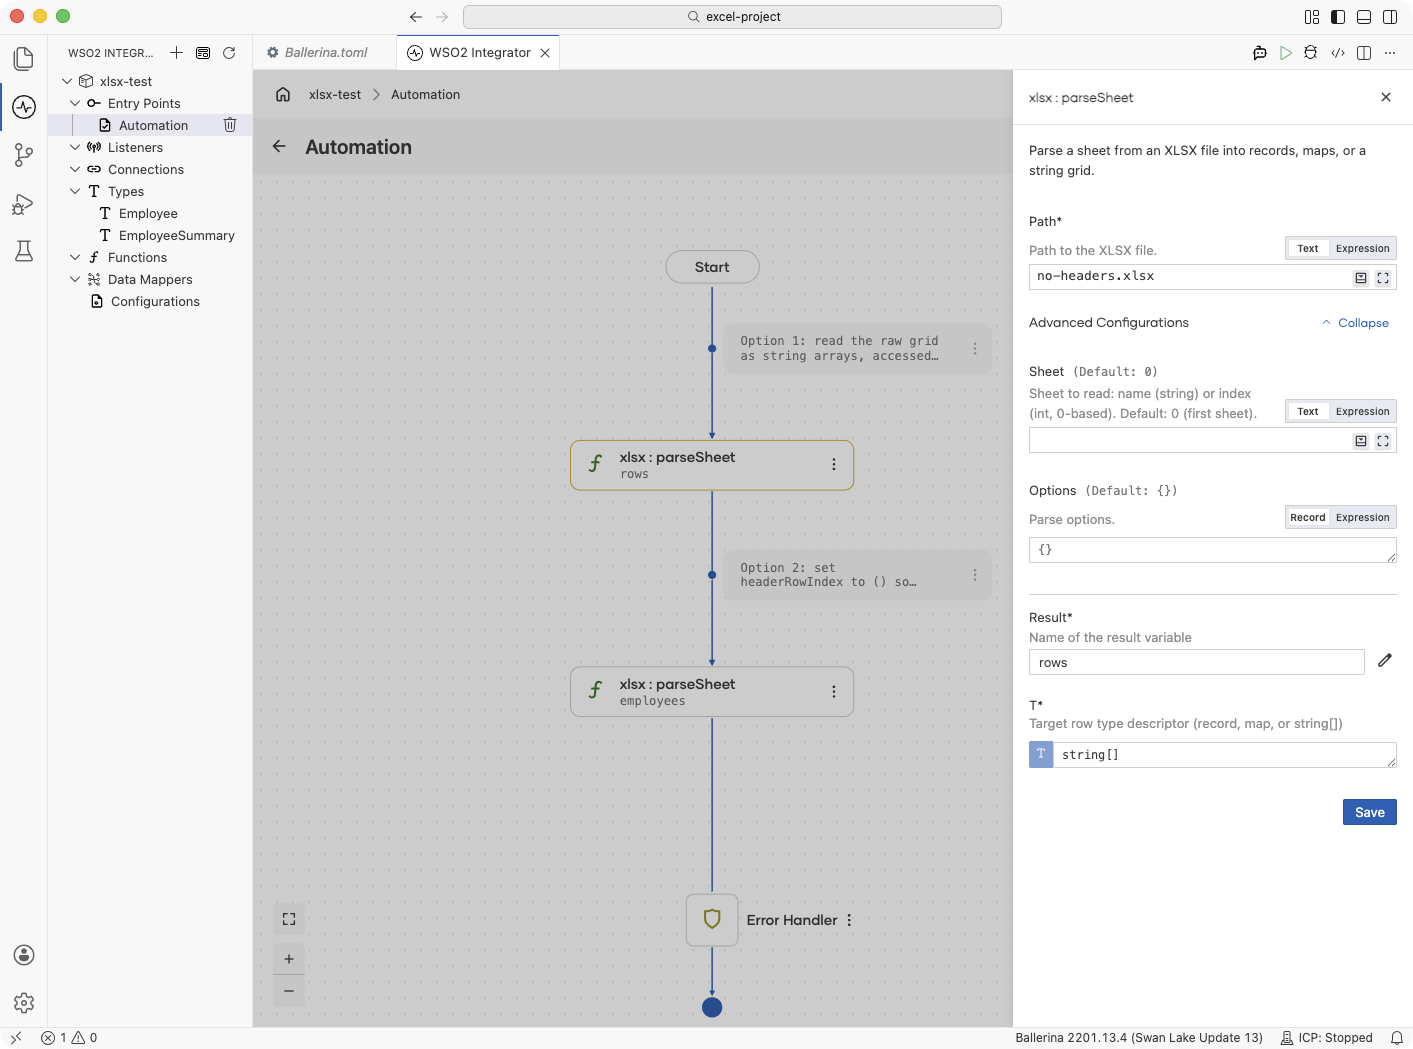Image resolution: width=1413 pixels, height=1049 pixels.
Task: Click the home icon in breadcrumb
Action: coord(283,94)
